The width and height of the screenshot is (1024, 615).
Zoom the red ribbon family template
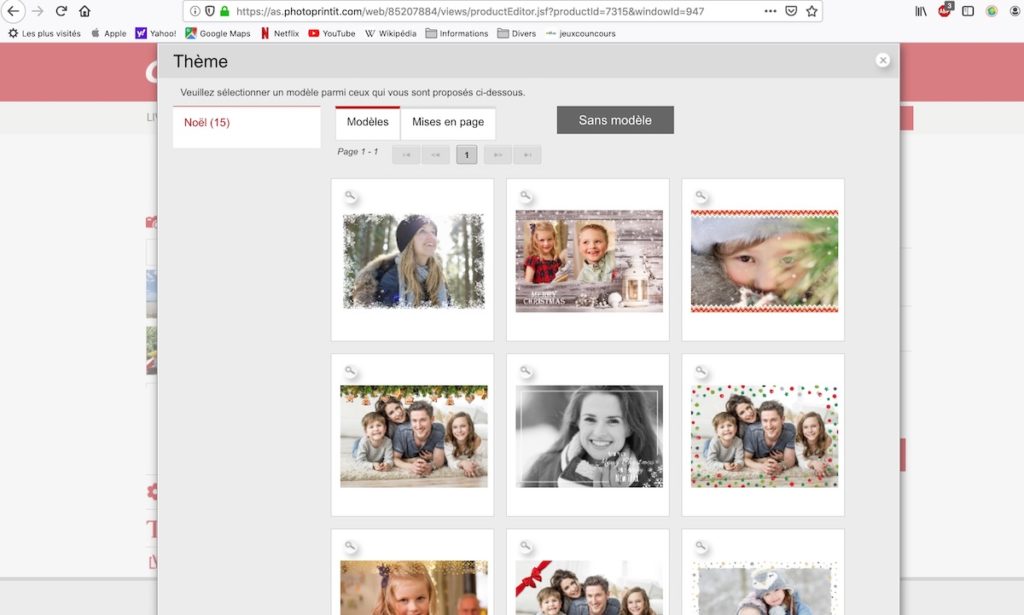coord(526,546)
